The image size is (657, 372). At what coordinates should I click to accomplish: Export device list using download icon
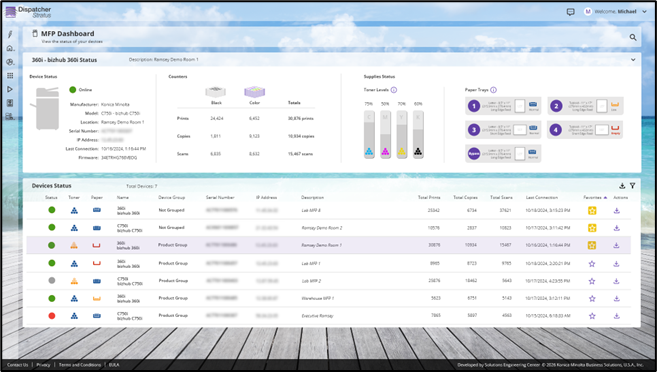(622, 186)
